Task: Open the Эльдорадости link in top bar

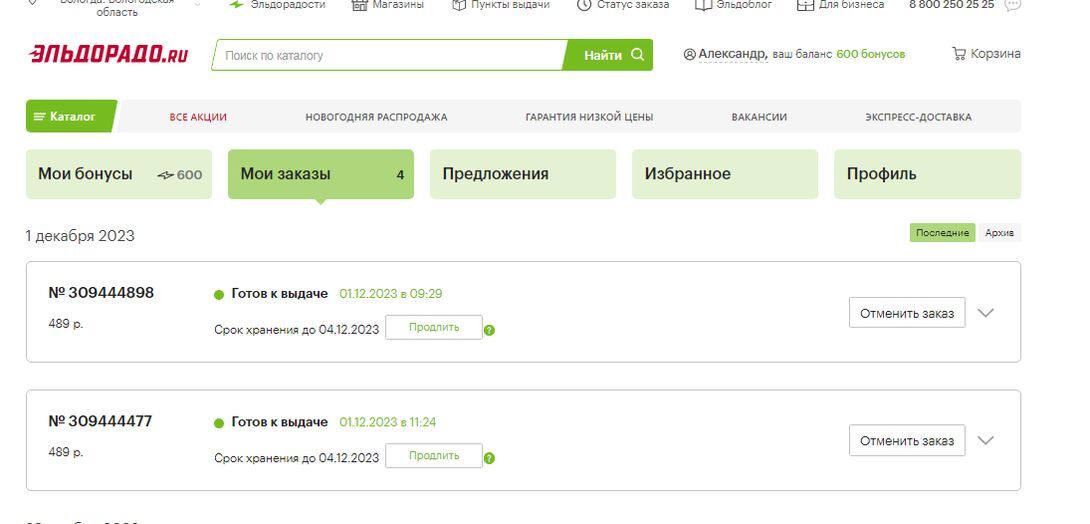Action: (277, 4)
